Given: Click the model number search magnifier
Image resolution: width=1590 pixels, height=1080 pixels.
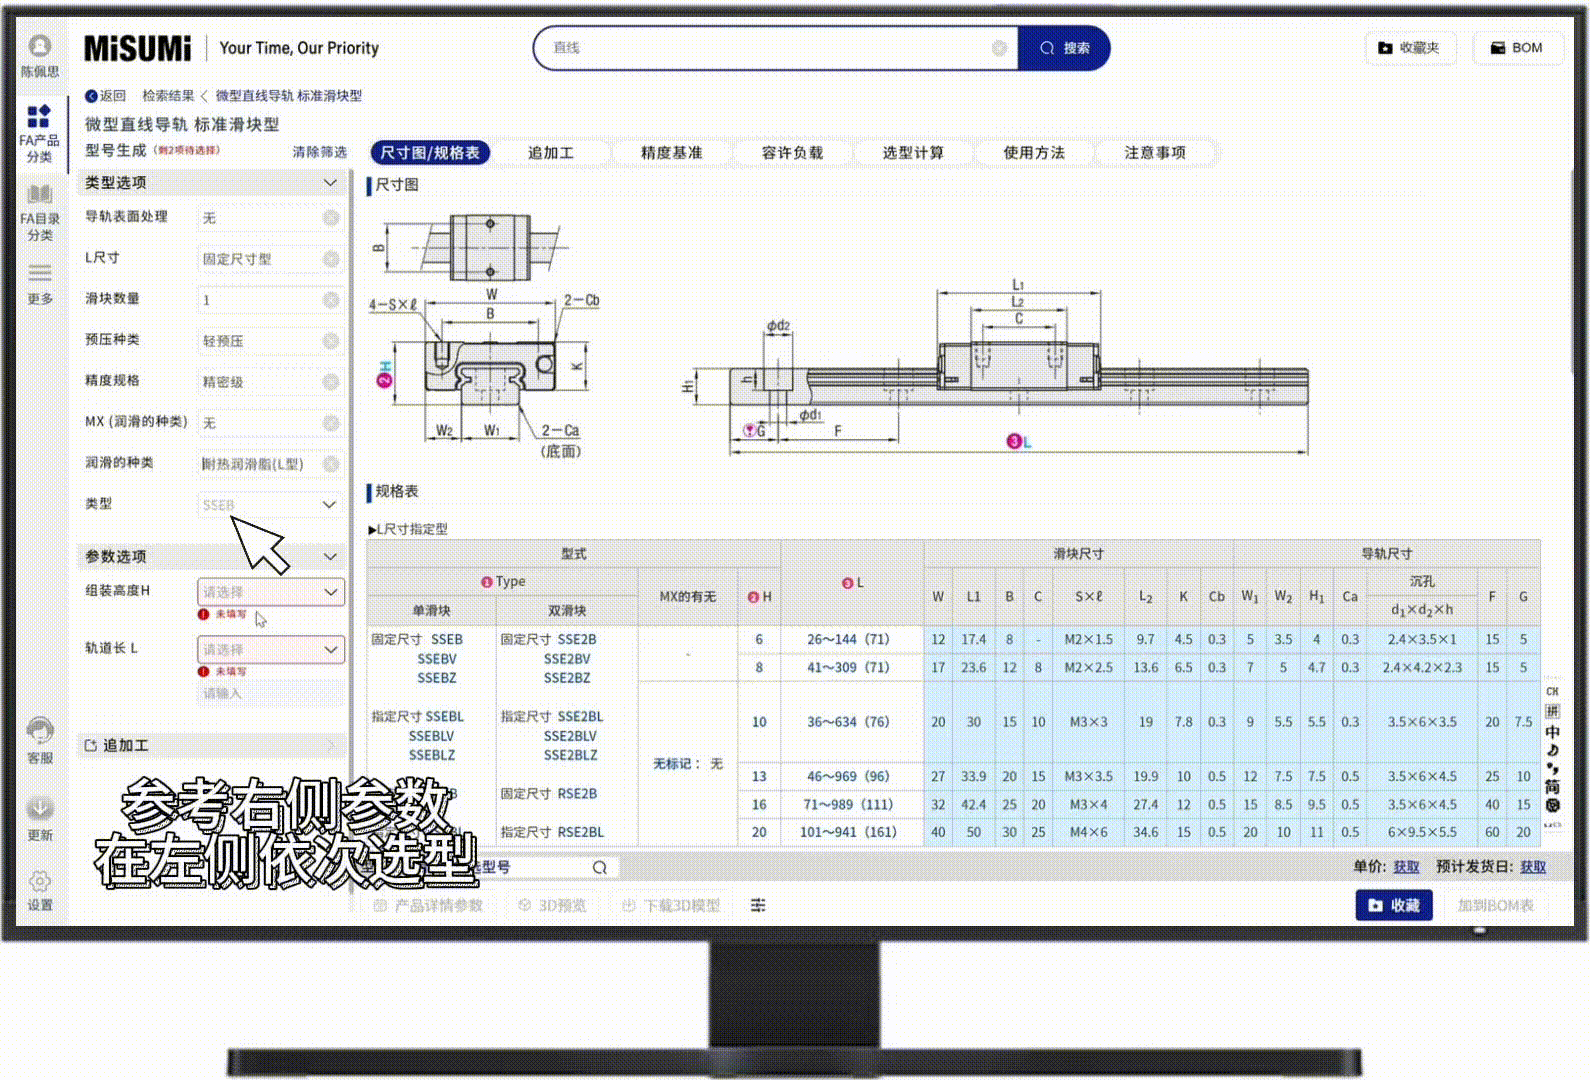Looking at the screenshot, I should (599, 867).
